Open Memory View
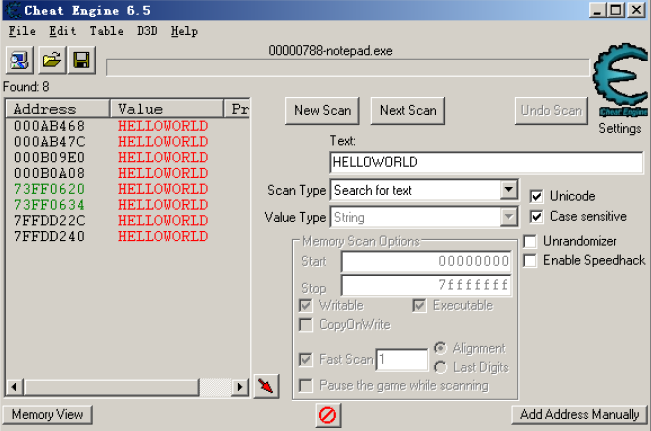Viewport: 651px width, 431px height. tap(47, 415)
